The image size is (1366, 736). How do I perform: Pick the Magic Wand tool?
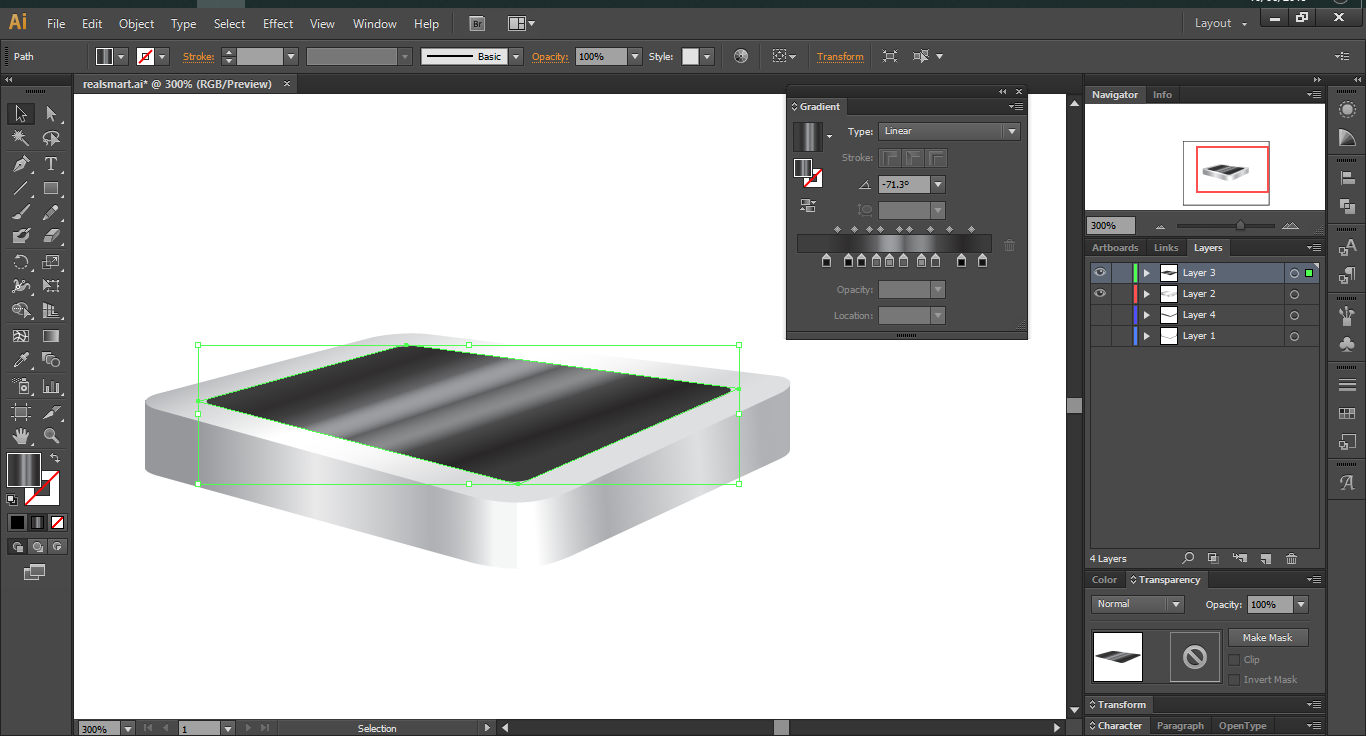20,139
